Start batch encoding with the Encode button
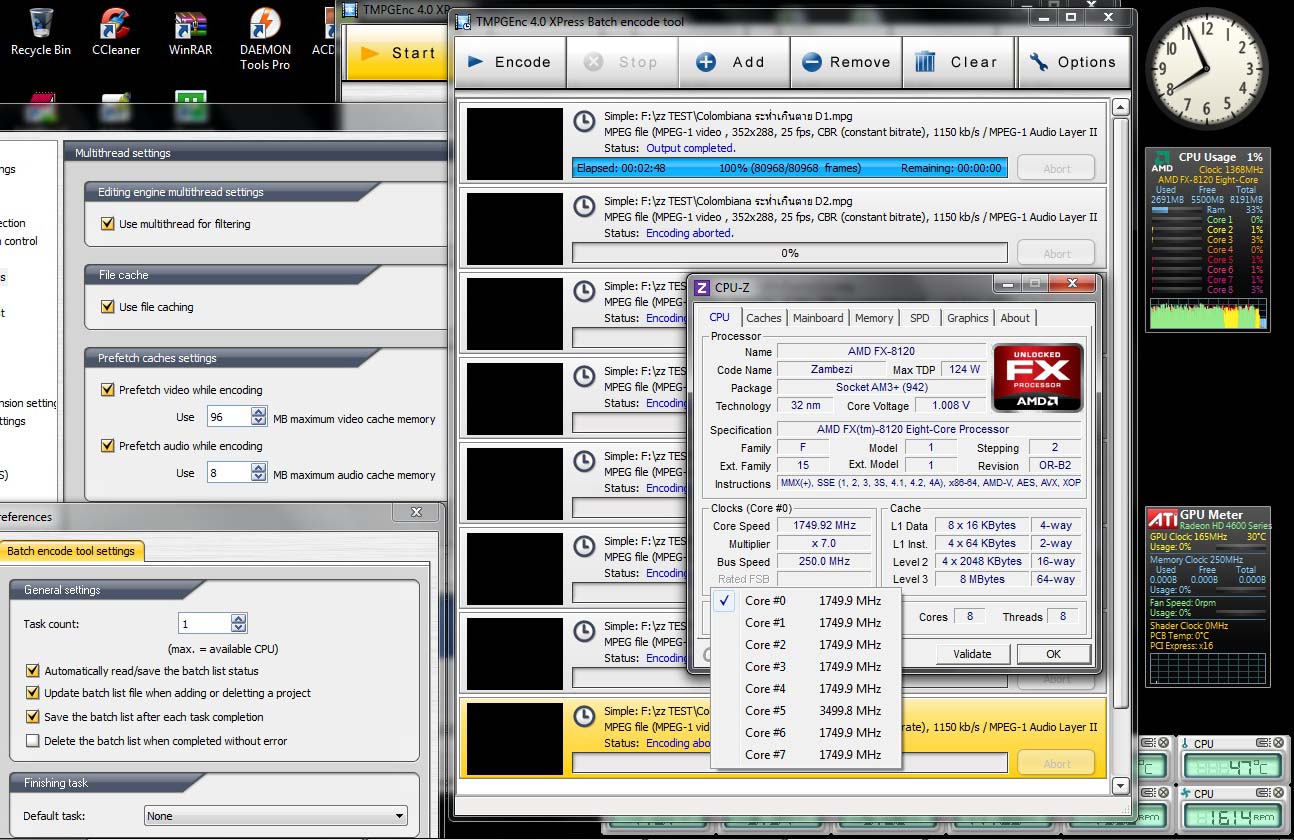The image size is (1294, 840). (510, 62)
